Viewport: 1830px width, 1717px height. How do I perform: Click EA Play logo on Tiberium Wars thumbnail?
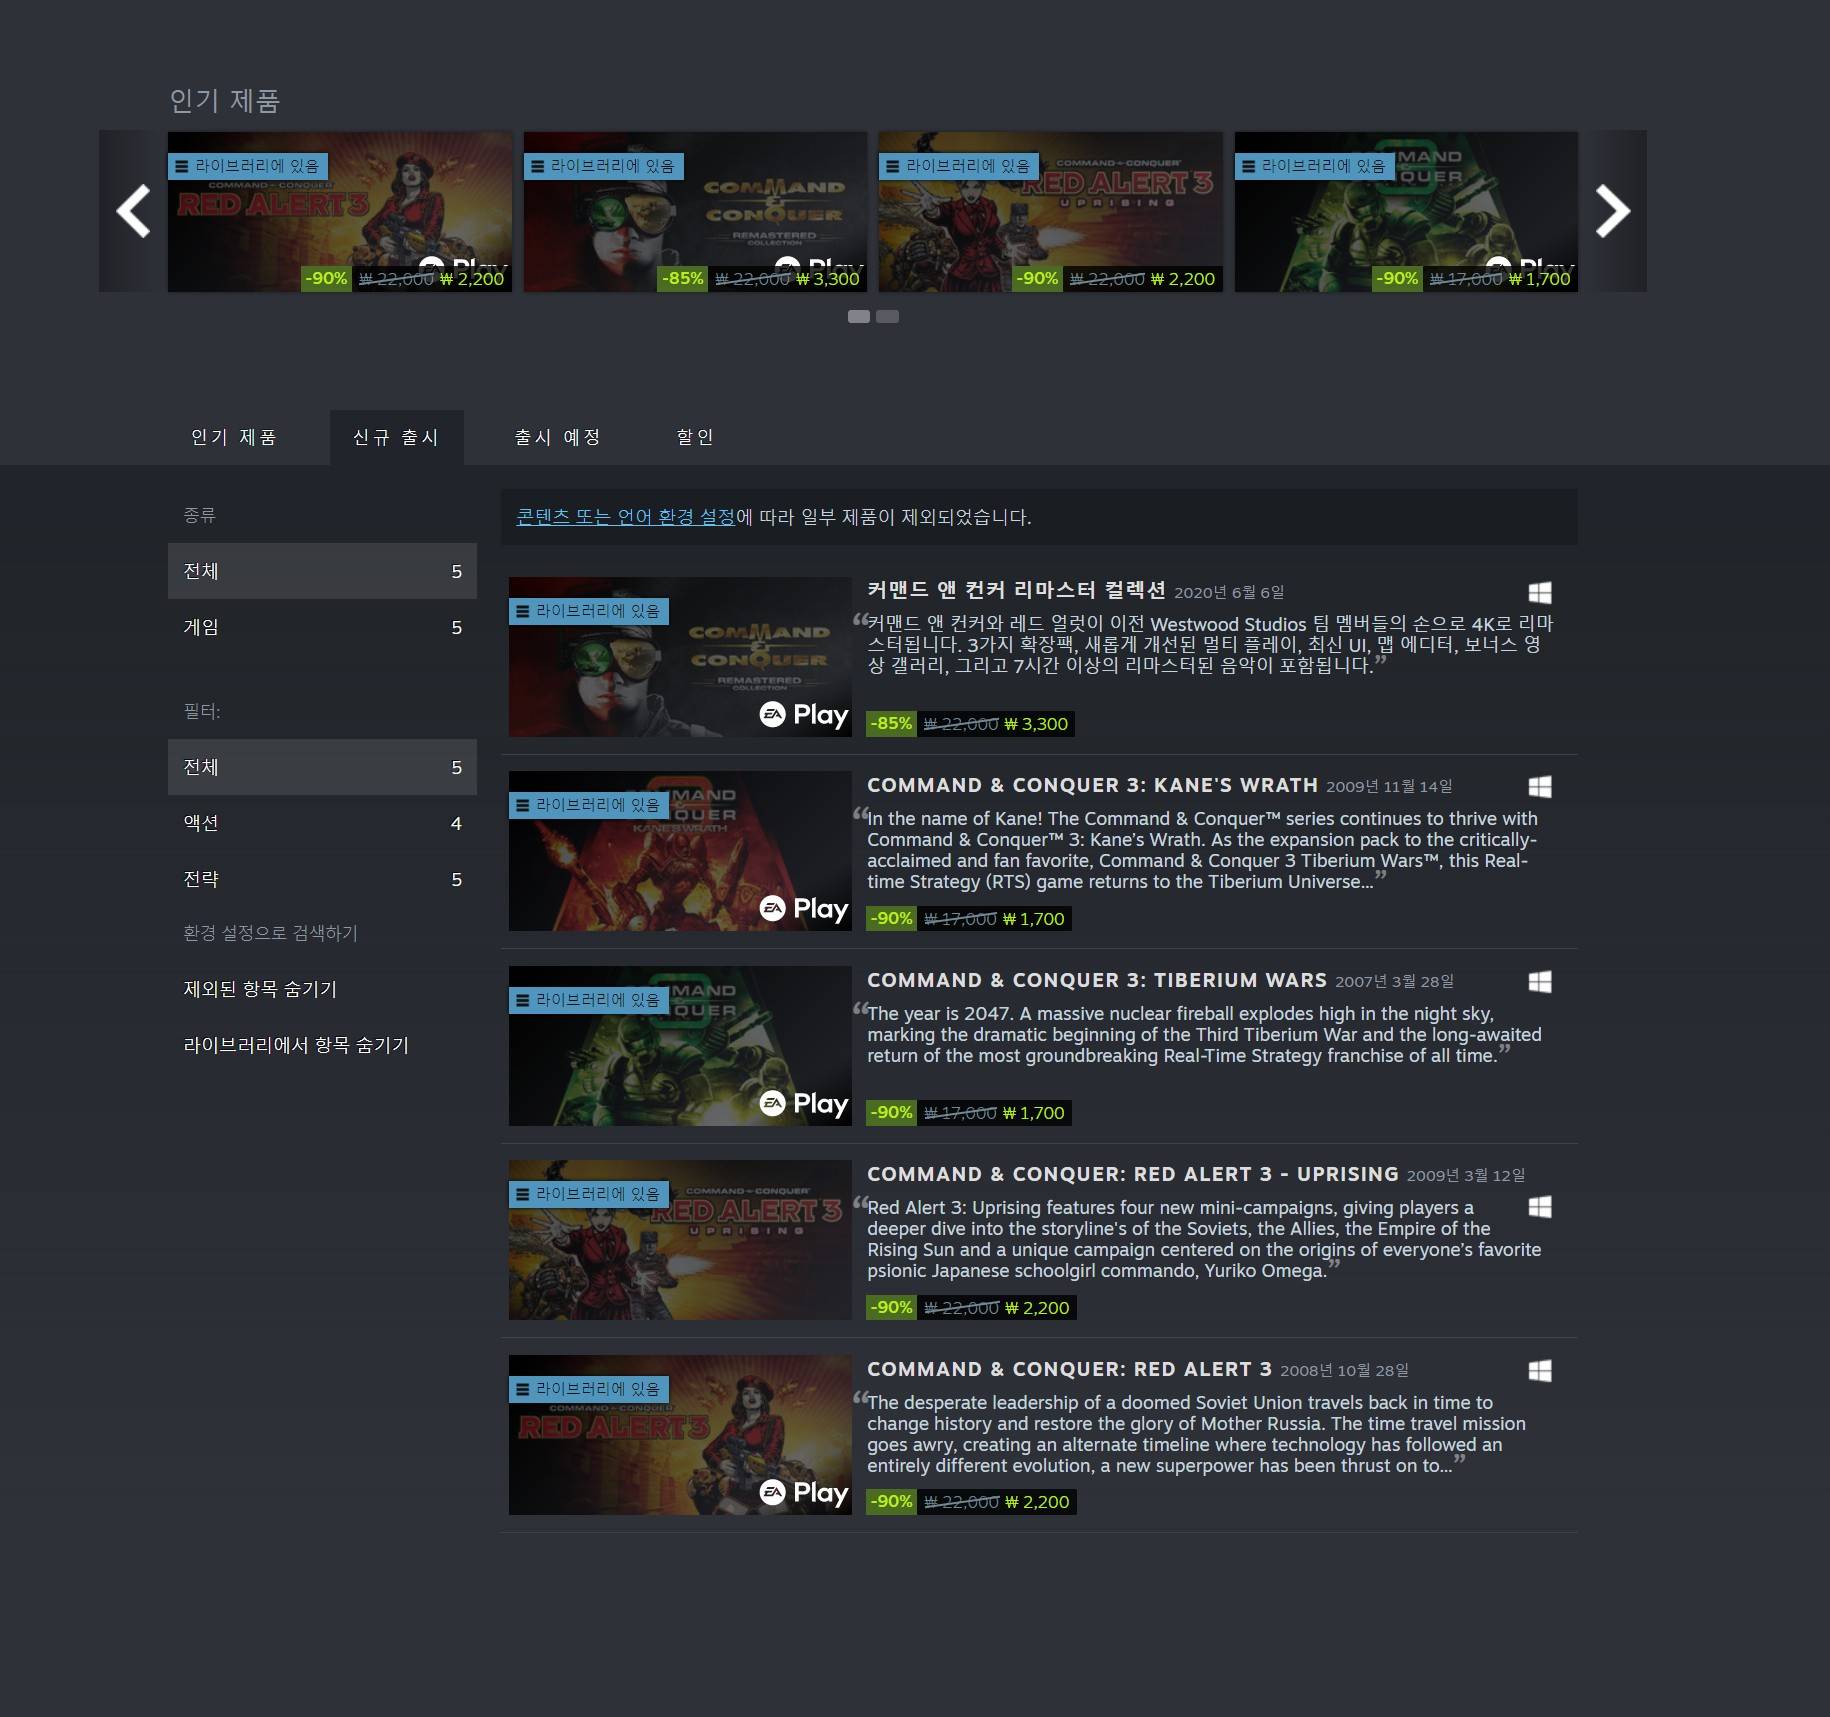pyautogui.click(x=804, y=1103)
